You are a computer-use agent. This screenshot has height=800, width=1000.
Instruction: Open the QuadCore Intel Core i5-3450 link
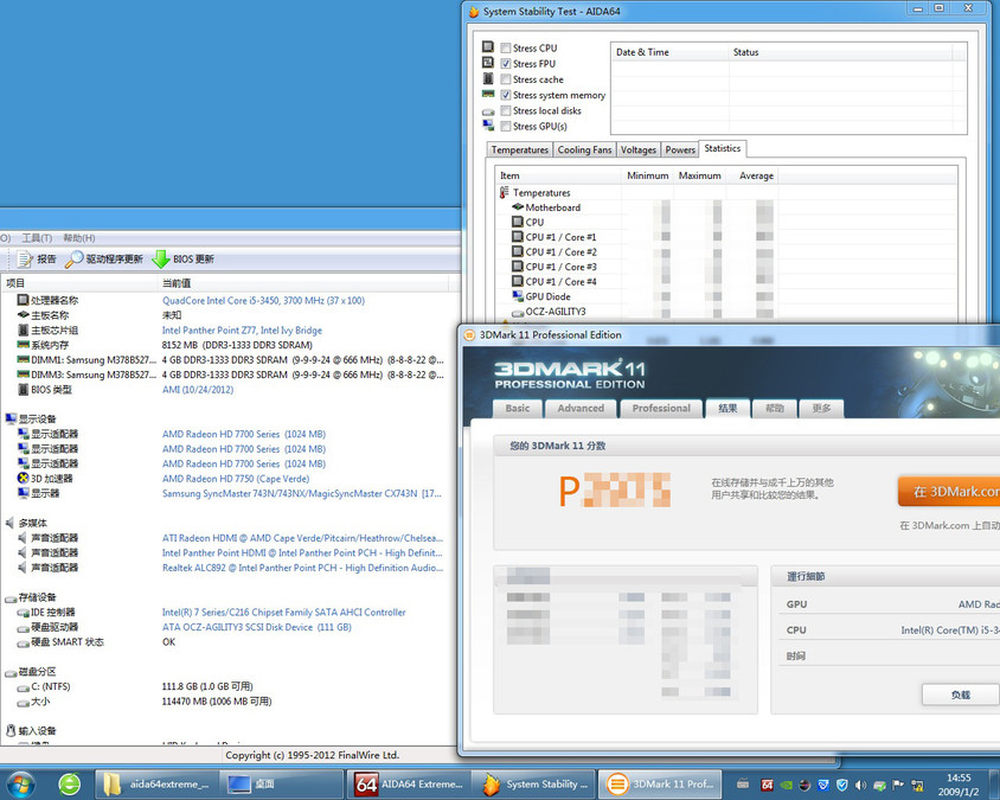click(x=263, y=300)
